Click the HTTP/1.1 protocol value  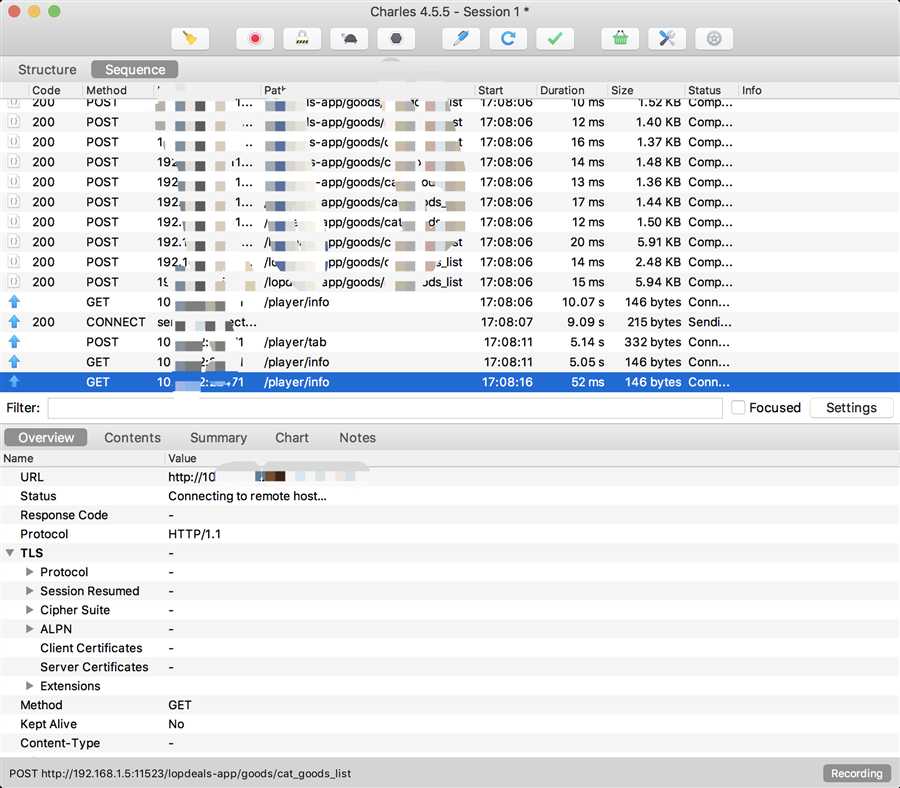[194, 534]
